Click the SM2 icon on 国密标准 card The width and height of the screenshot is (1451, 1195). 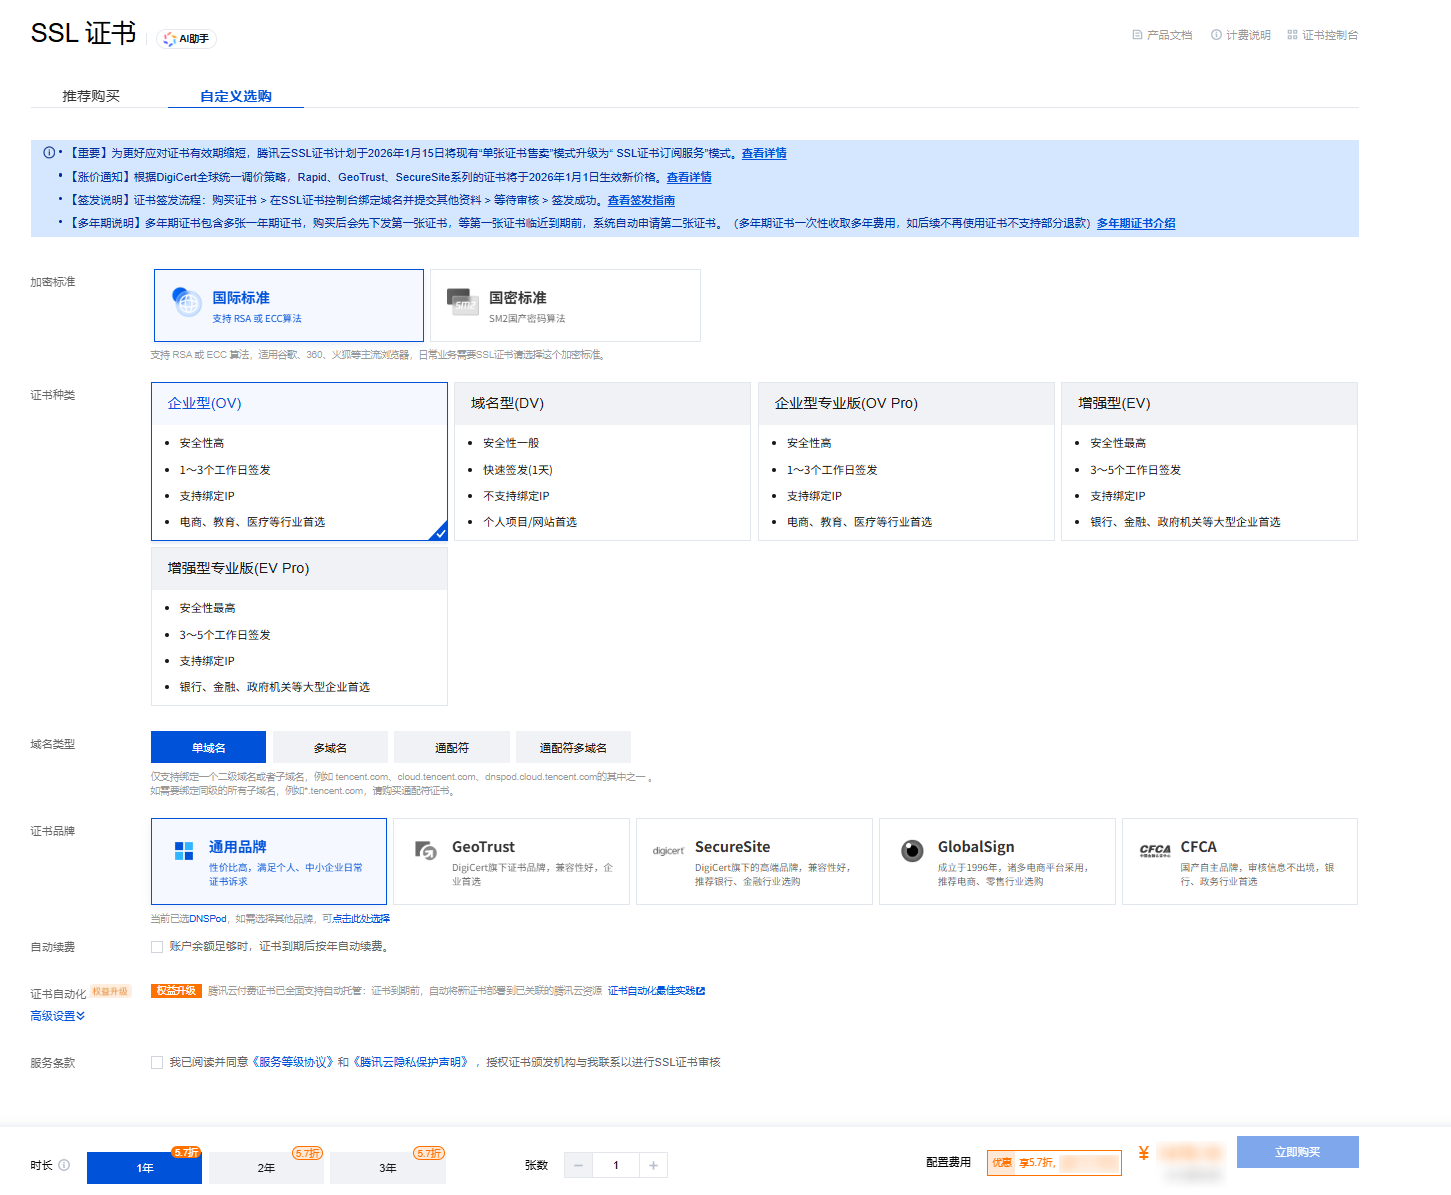(x=463, y=302)
